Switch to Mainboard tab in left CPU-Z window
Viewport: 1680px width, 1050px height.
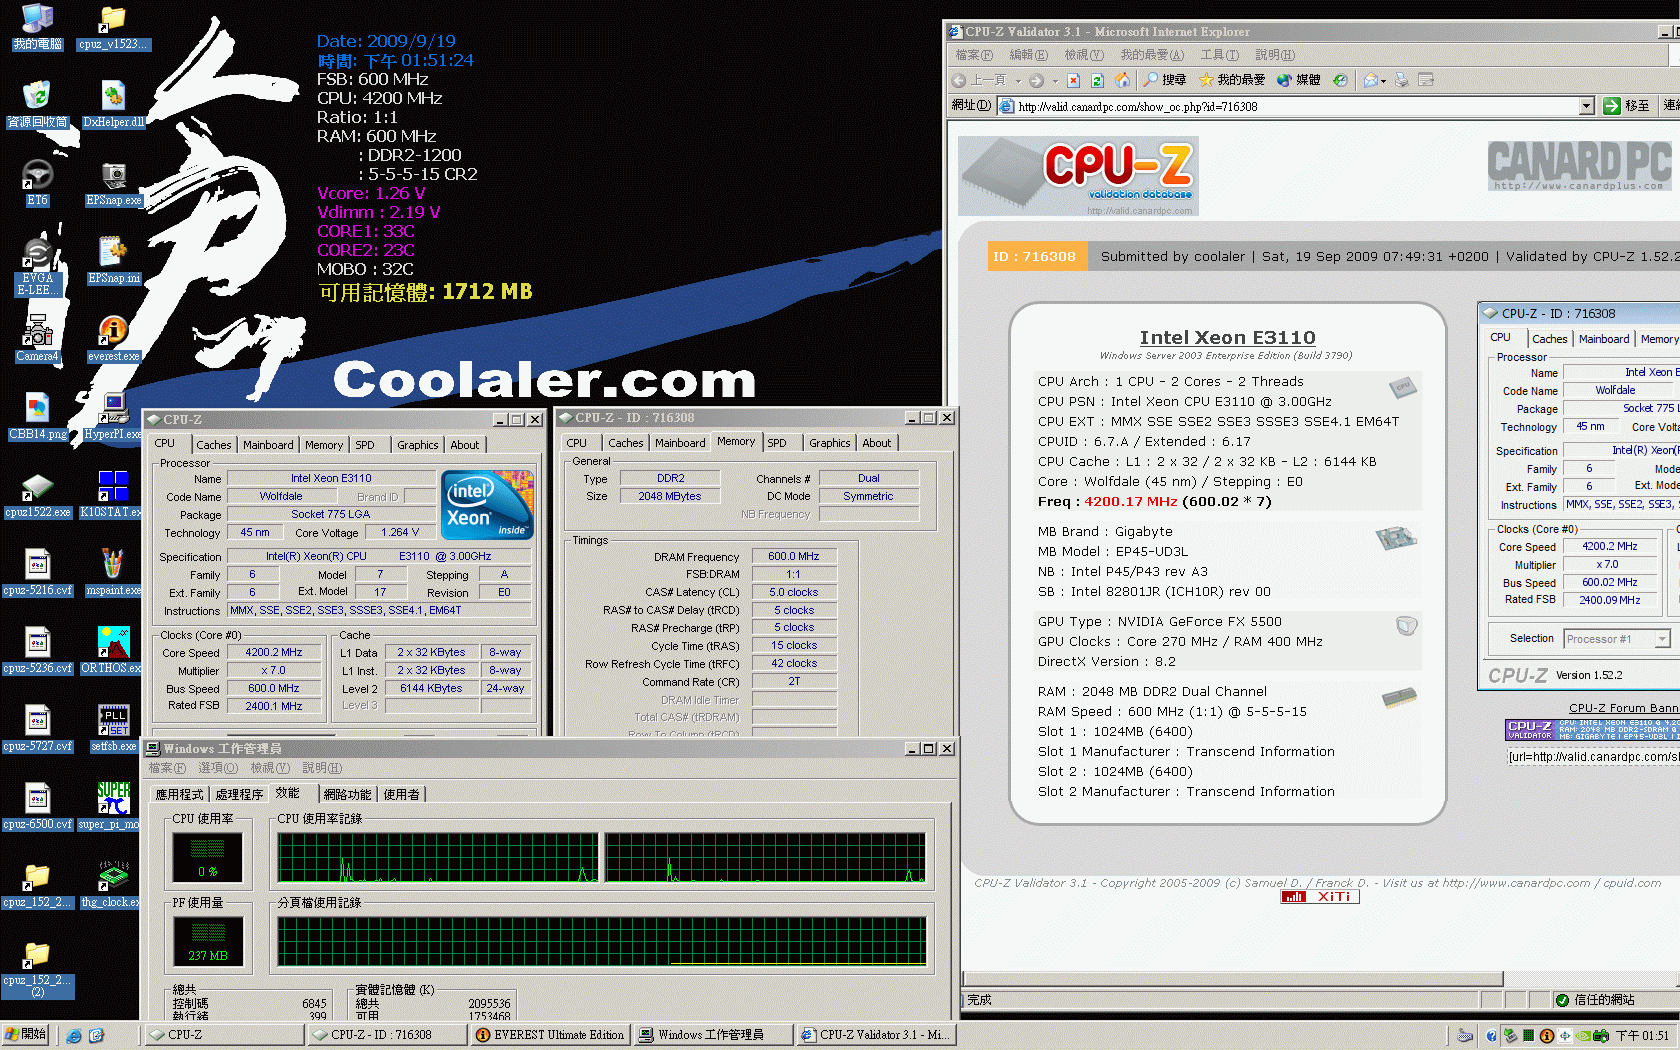268,445
